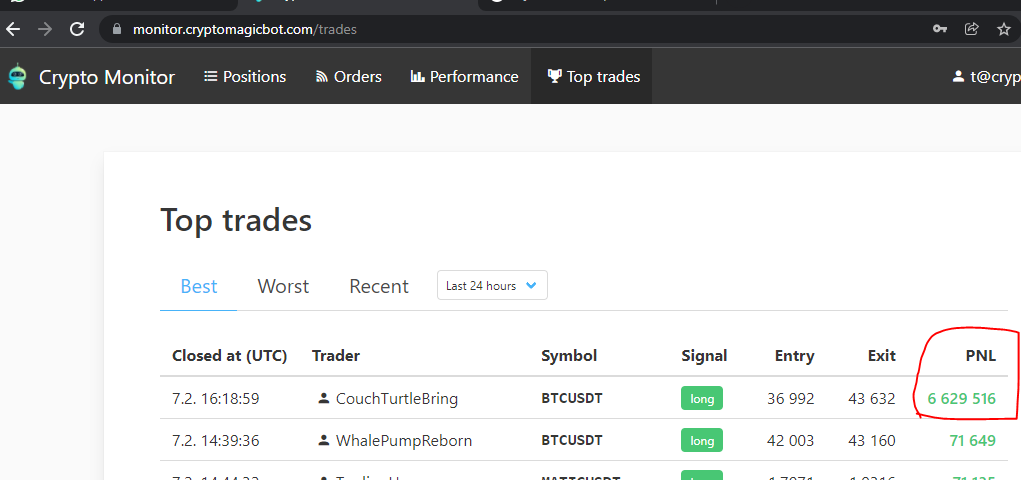This screenshot has height=480, width=1021.
Task: Select the Top trades nav item
Action: [x=591, y=76]
